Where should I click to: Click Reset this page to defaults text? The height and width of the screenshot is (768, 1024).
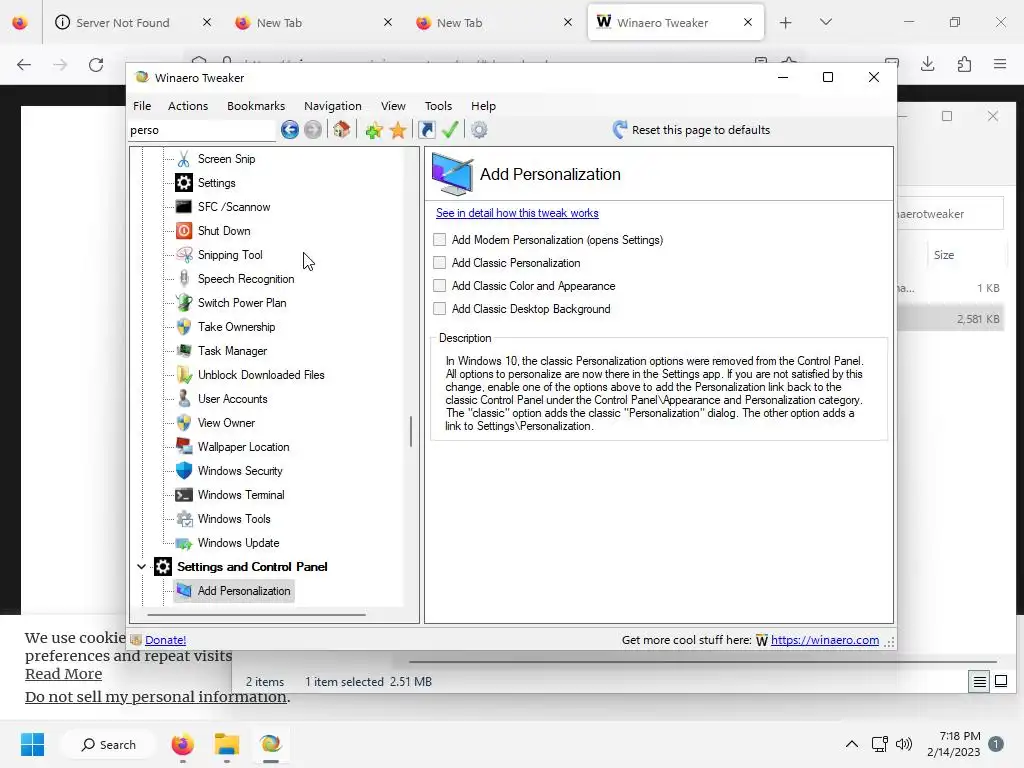coord(701,130)
